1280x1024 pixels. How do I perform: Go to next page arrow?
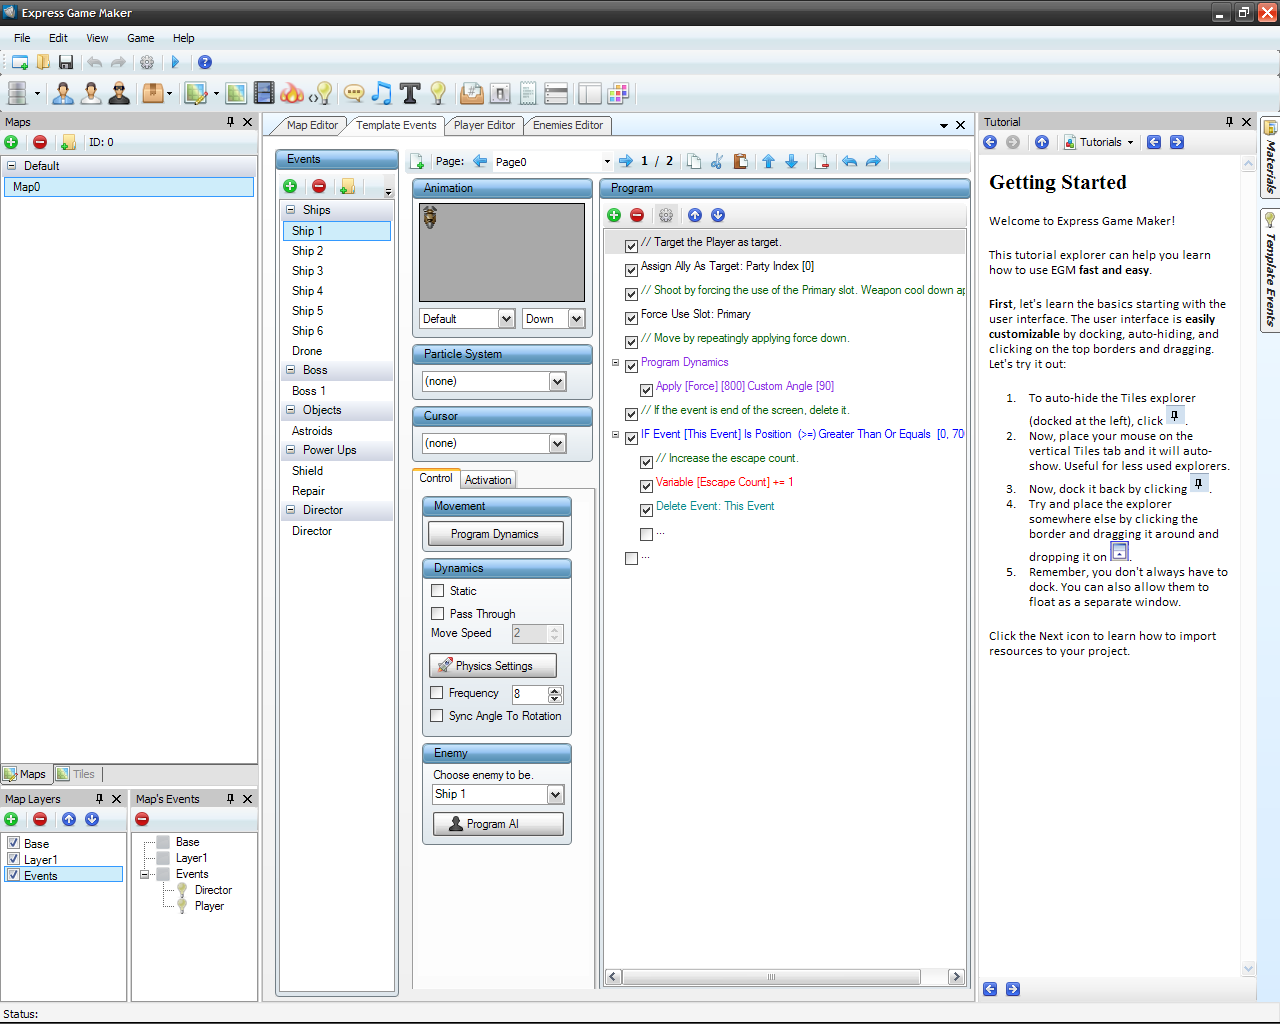(x=626, y=161)
